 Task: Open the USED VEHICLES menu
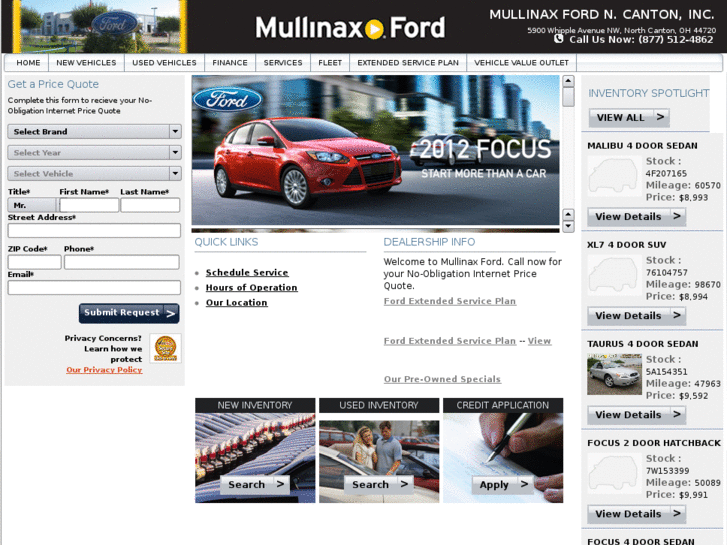coord(164,63)
